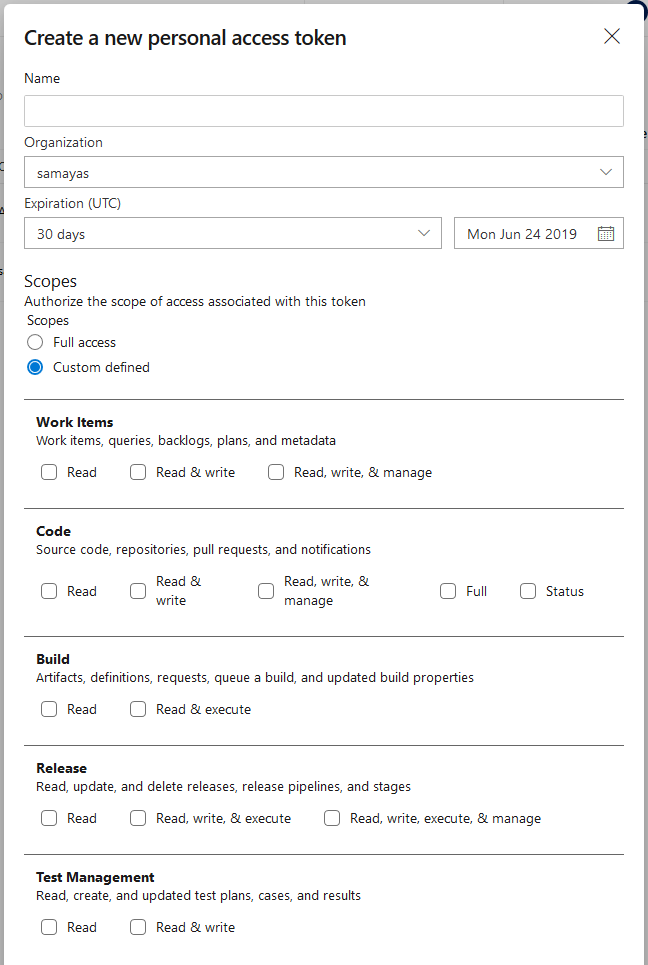Open the calendar date picker icon
Screen dimensions: 648x965
606,233
